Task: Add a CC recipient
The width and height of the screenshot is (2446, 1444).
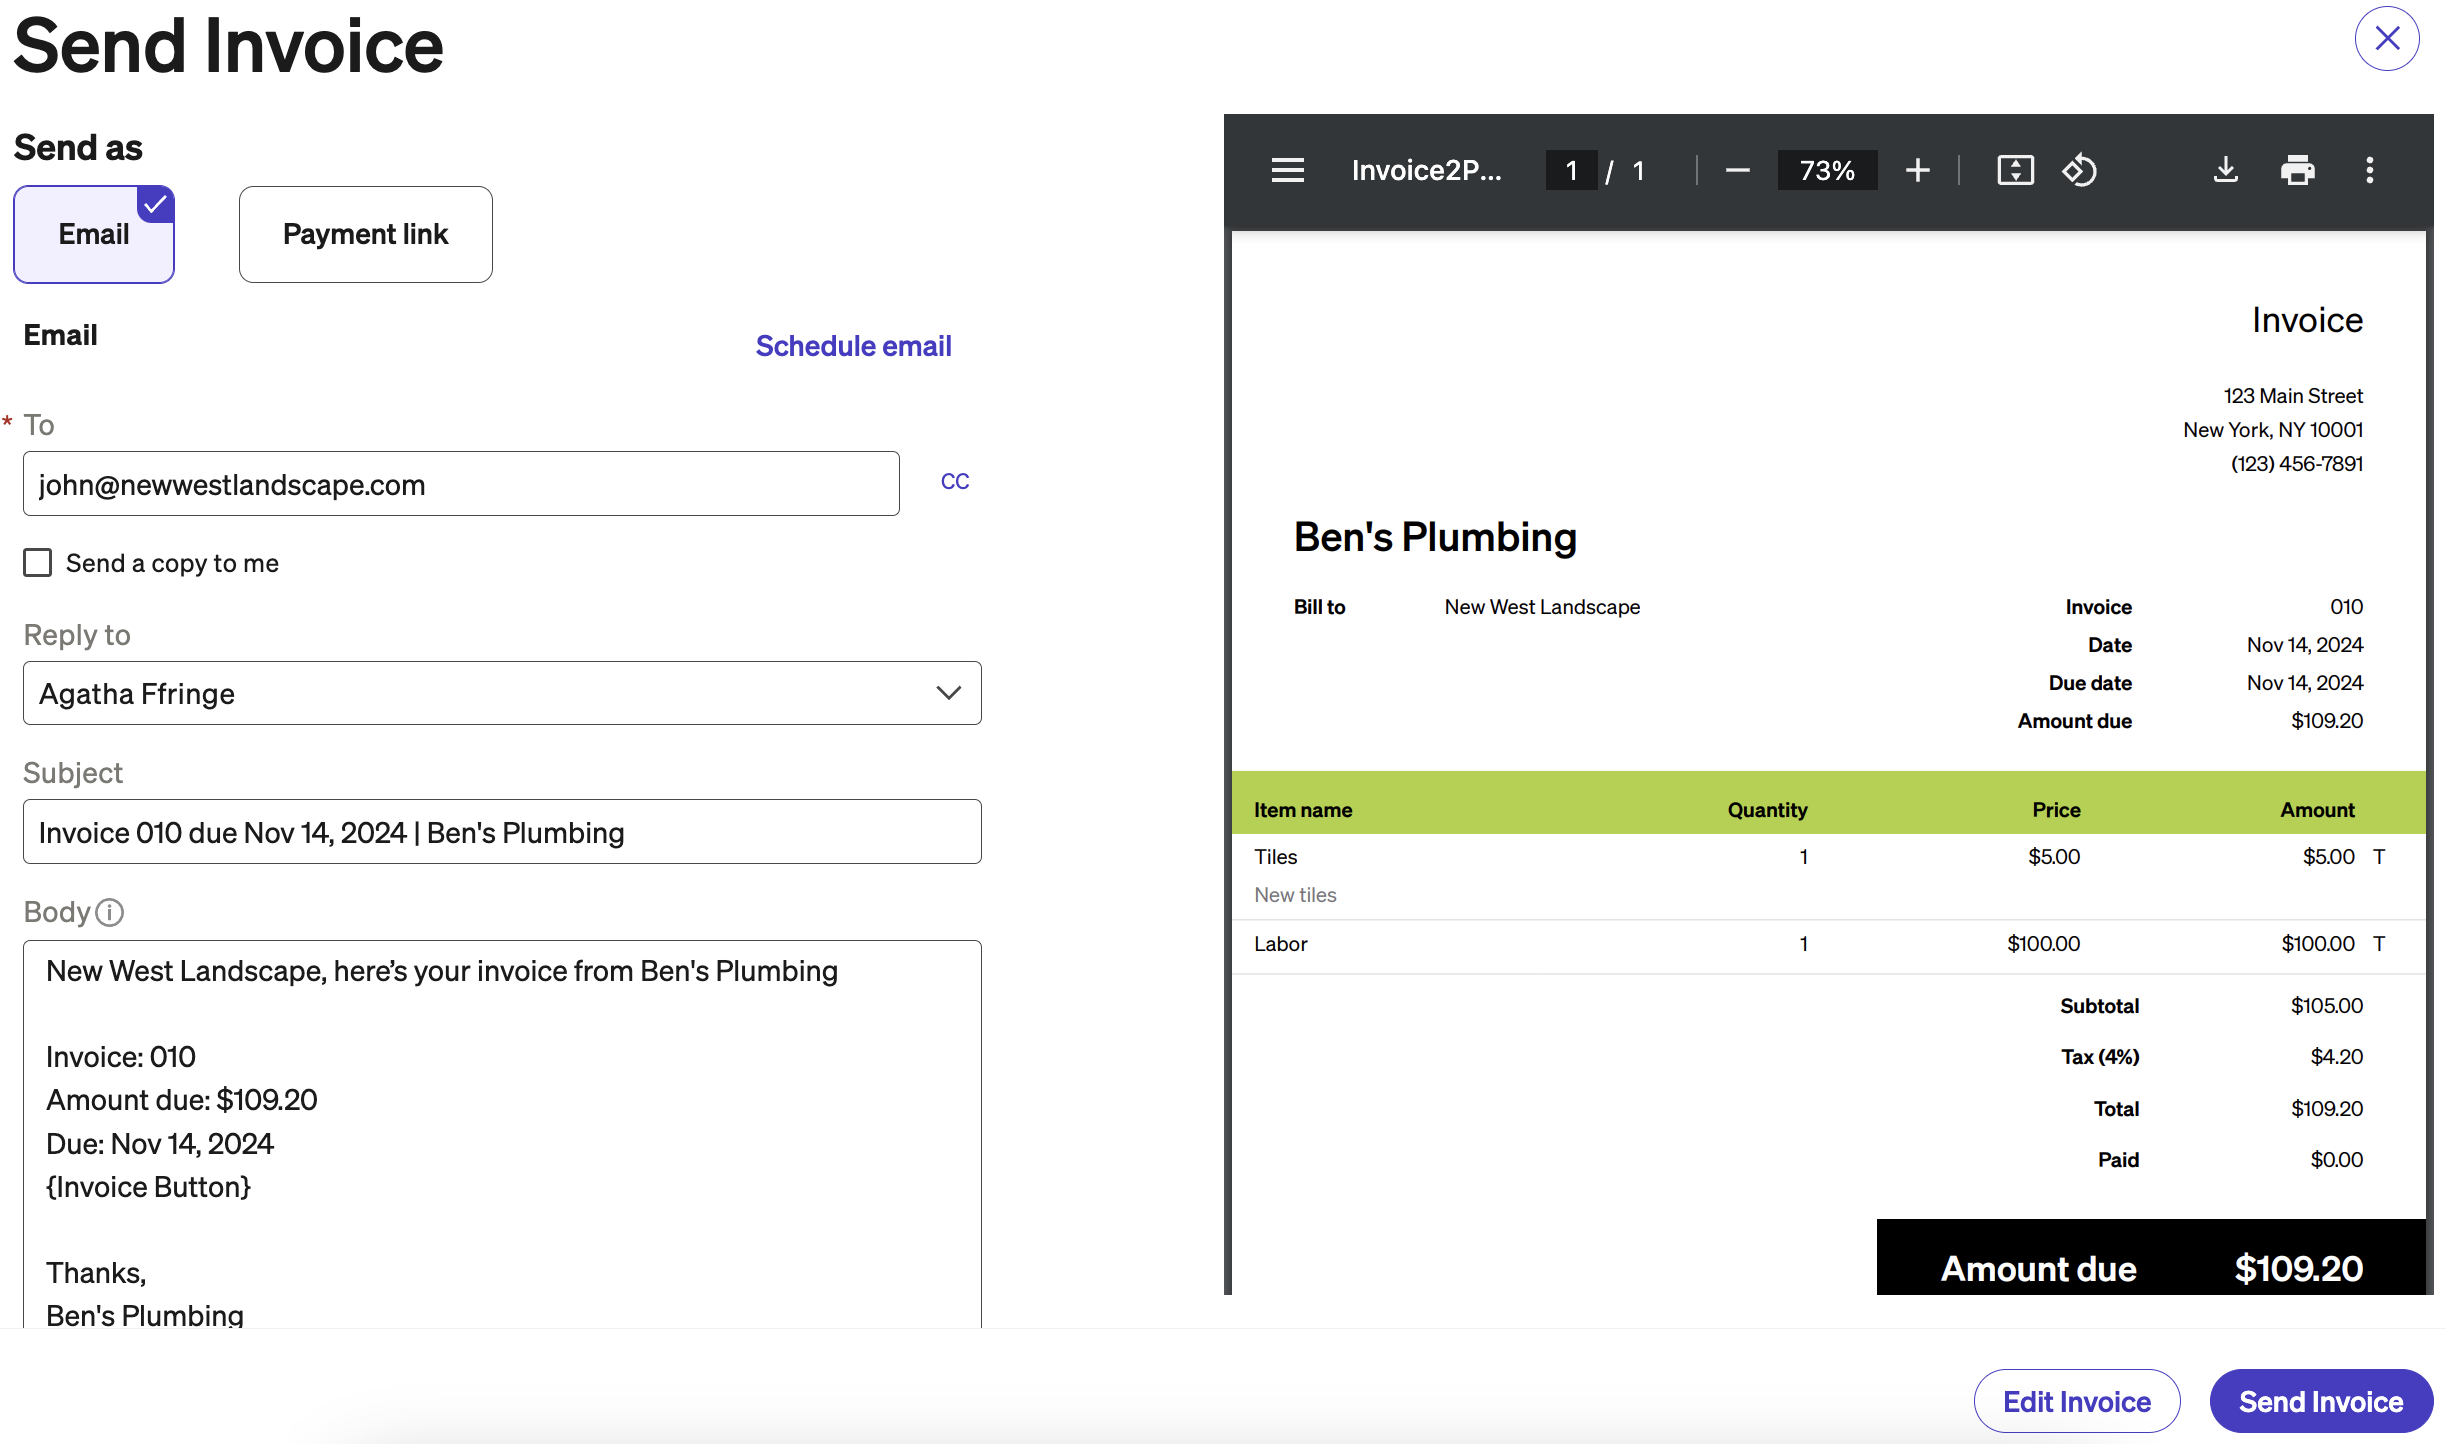Action: pyautogui.click(x=954, y=481)
